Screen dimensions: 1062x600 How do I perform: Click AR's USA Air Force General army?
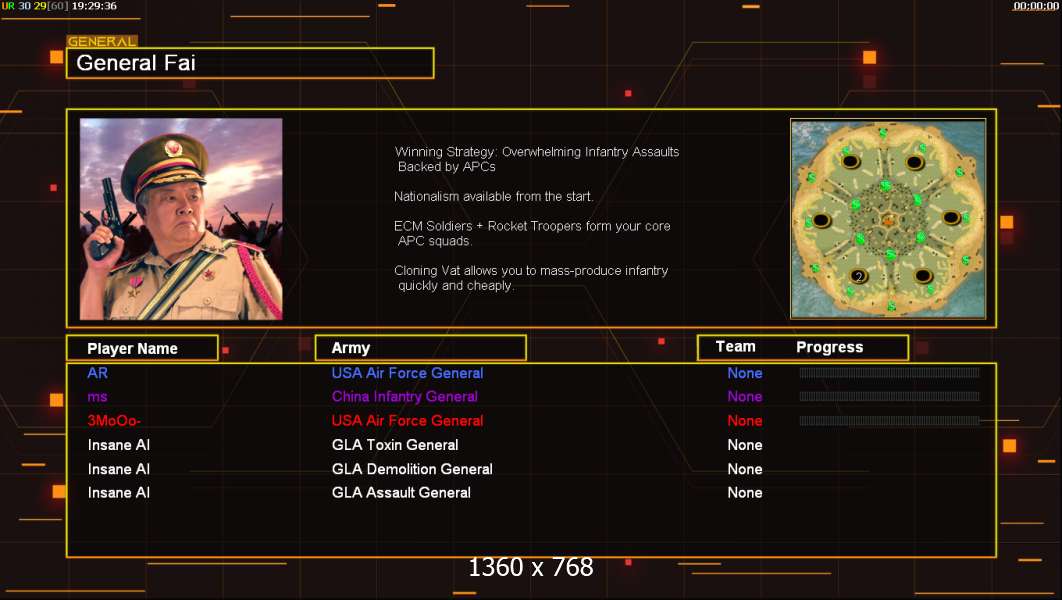click(x=407, y=373)
